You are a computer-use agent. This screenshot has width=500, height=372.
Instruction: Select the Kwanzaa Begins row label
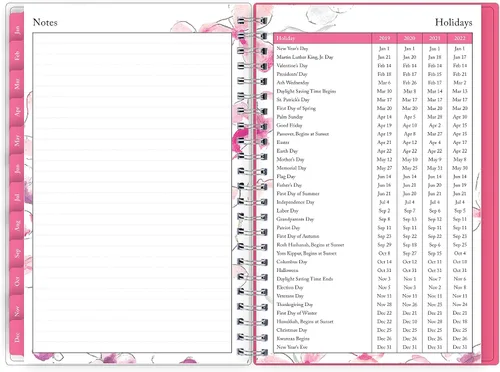coord(293,339)
